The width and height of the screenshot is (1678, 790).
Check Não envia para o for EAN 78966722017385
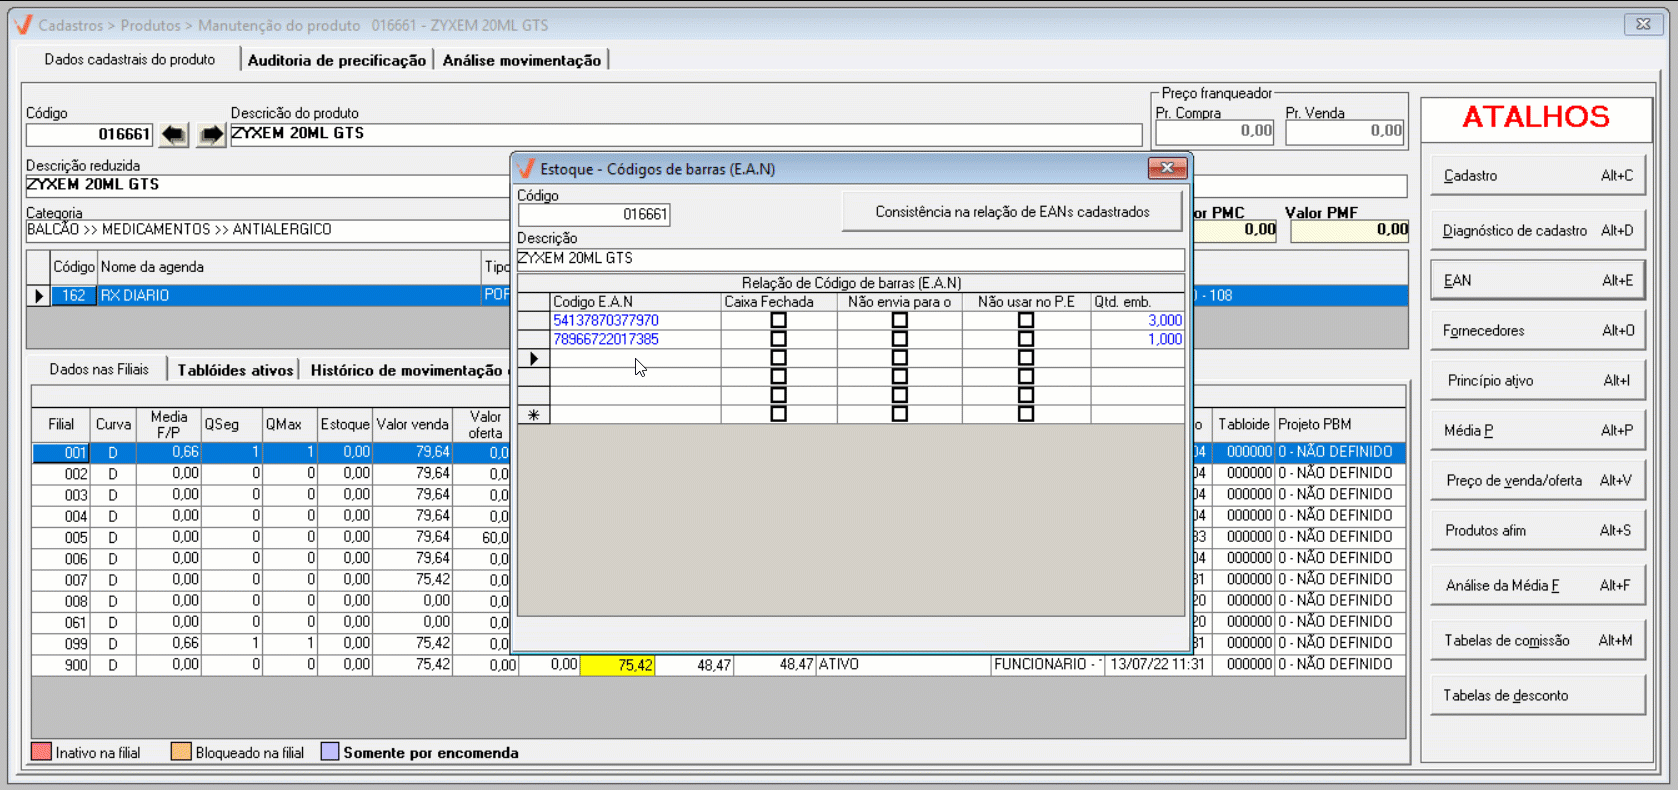coord(900,339)
